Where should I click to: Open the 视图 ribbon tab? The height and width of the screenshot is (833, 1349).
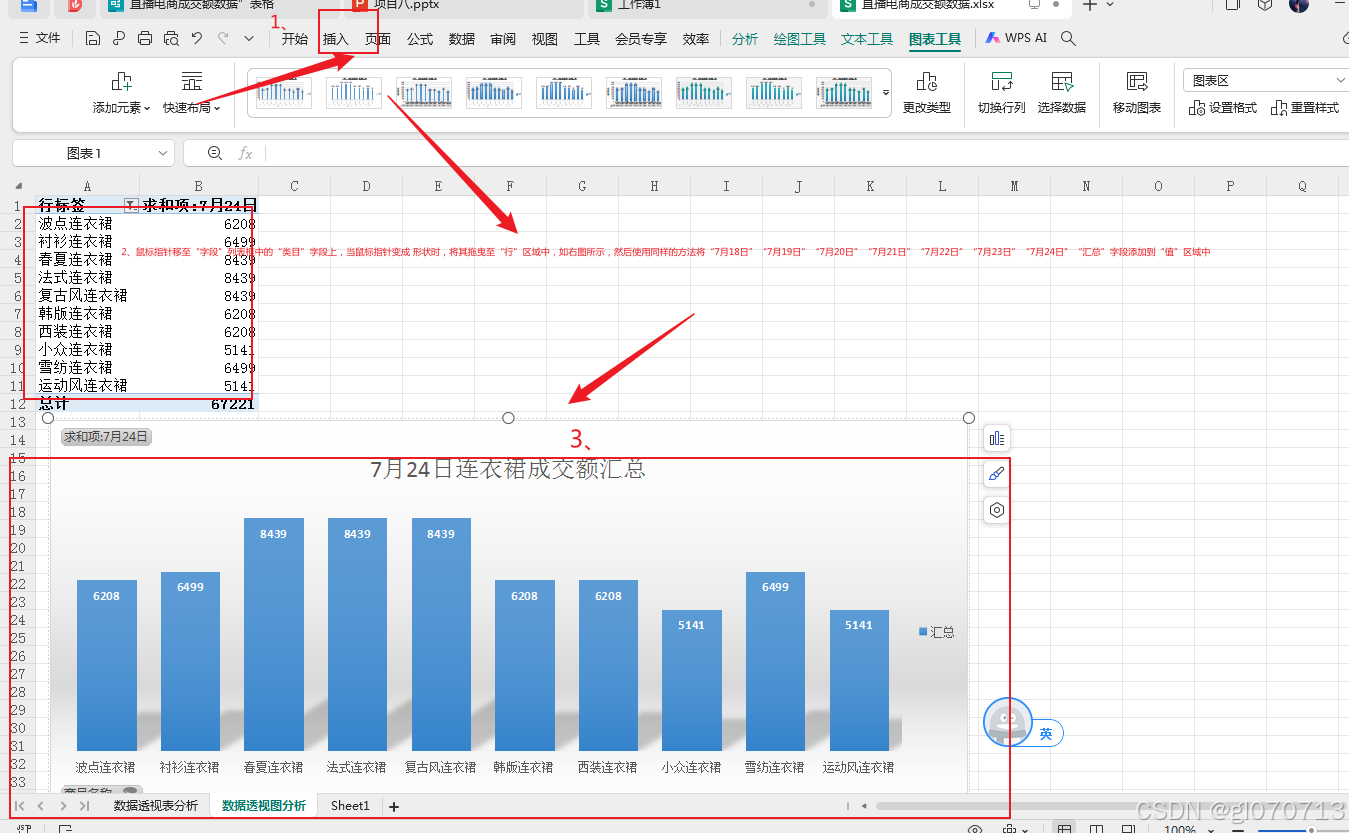[545, 39]
